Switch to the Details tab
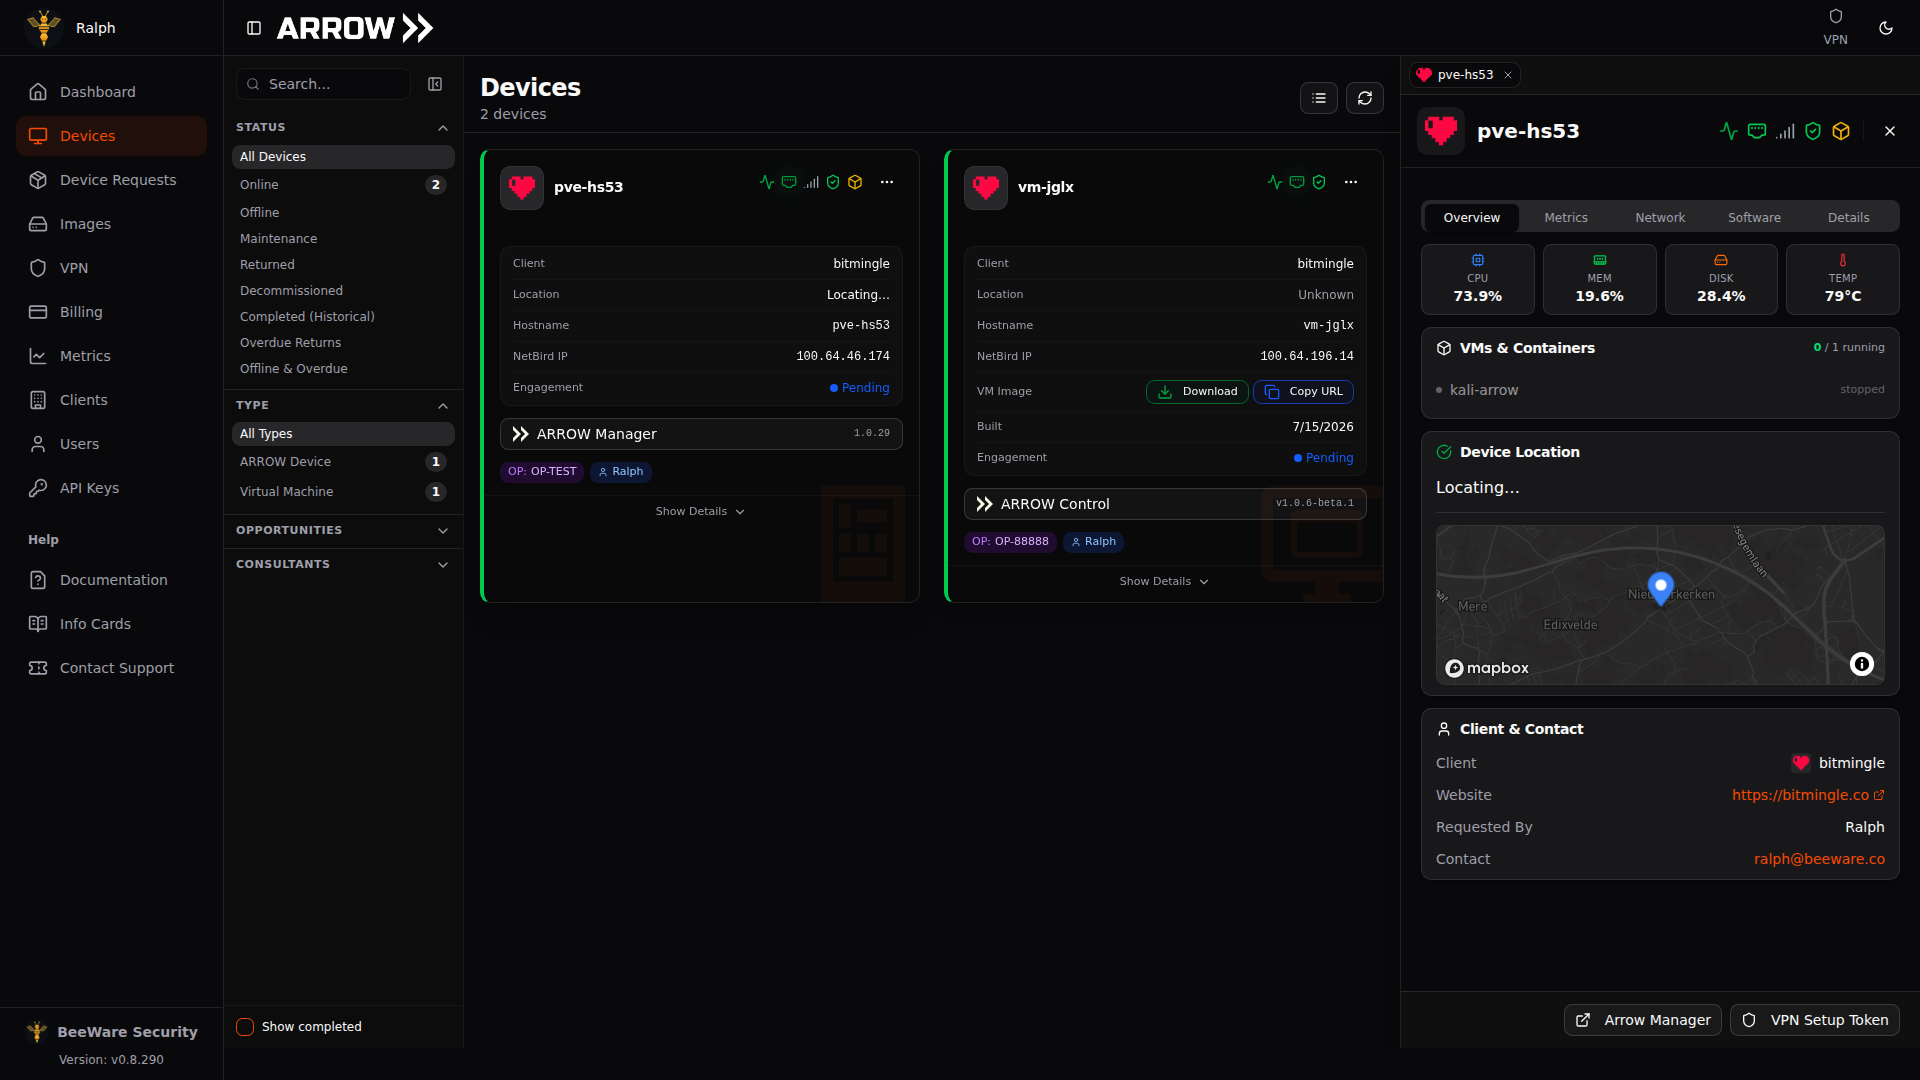The image size is (1920, 1080). click(1848, 218)
